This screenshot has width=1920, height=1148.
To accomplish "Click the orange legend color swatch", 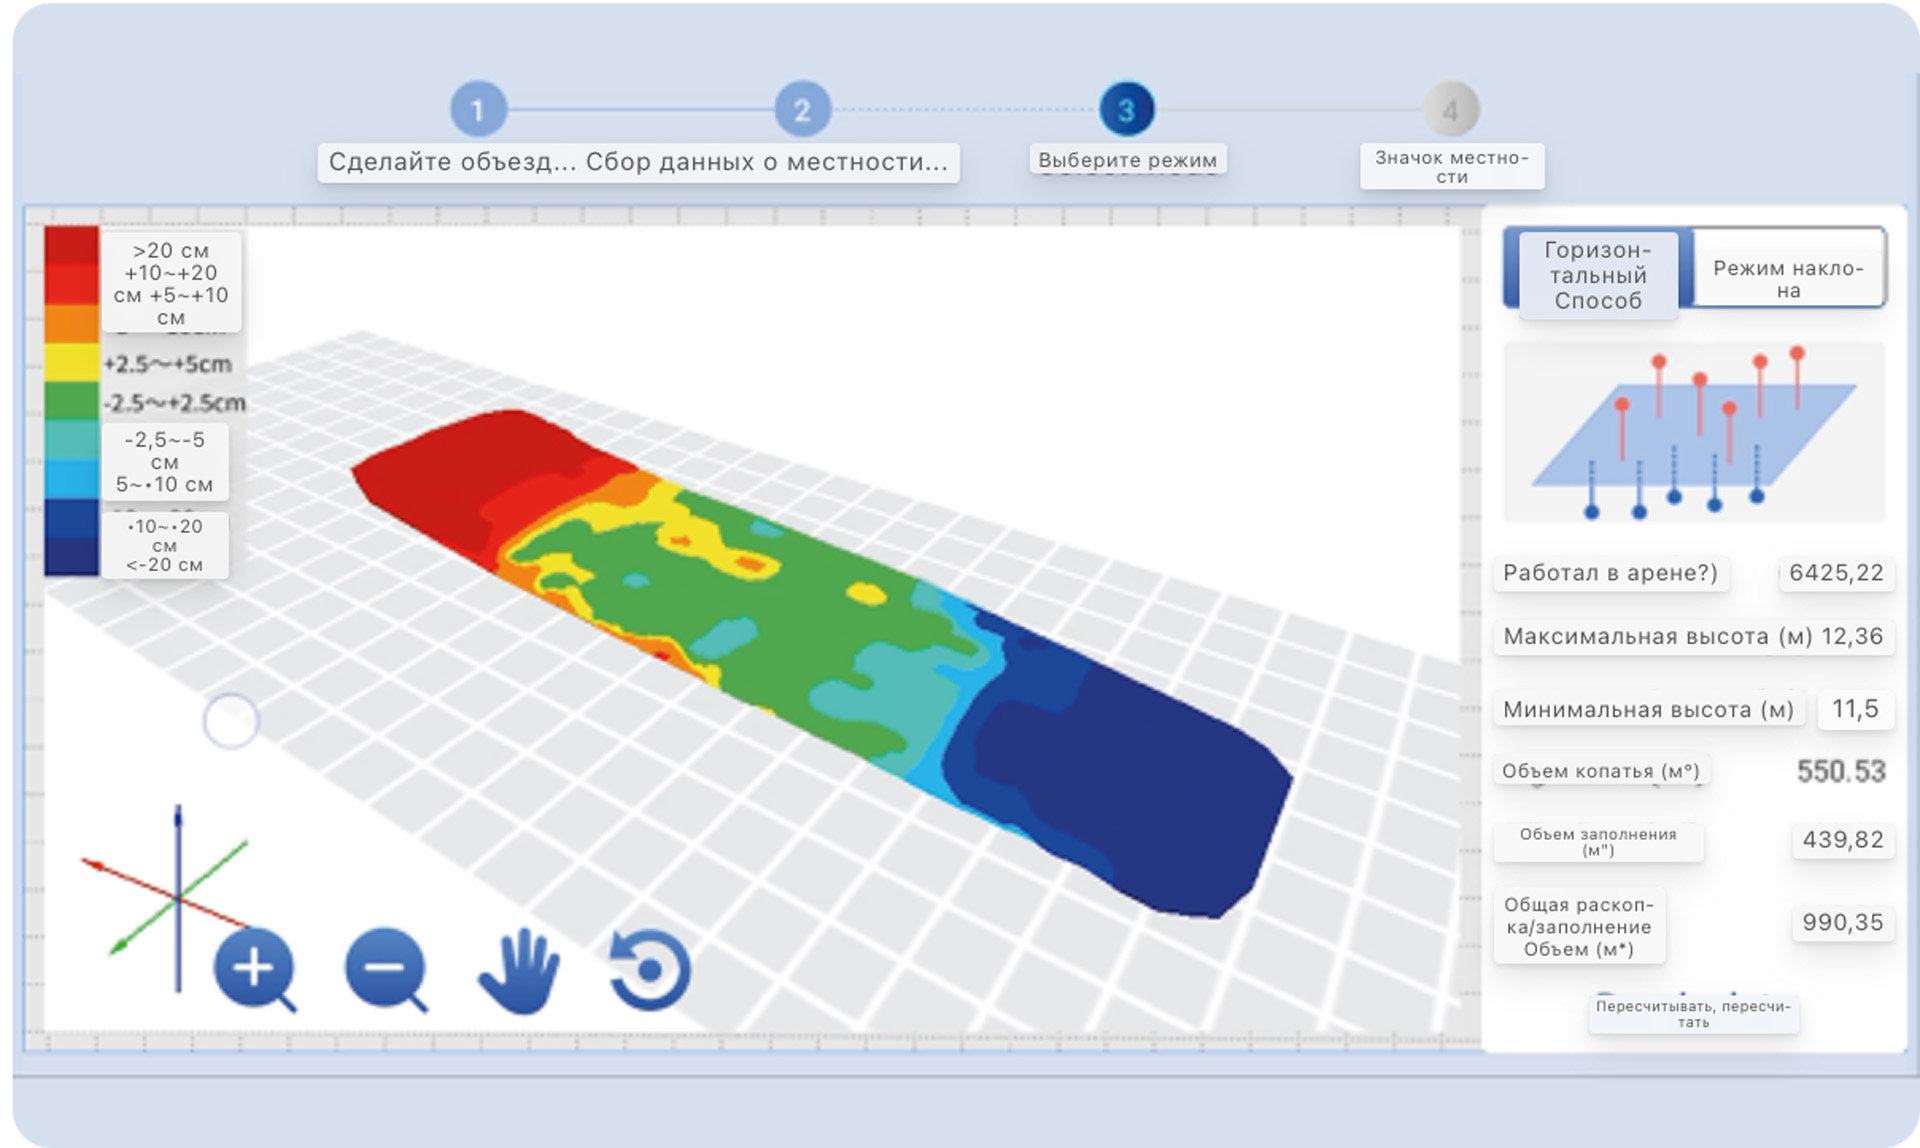I will point(72,324).
